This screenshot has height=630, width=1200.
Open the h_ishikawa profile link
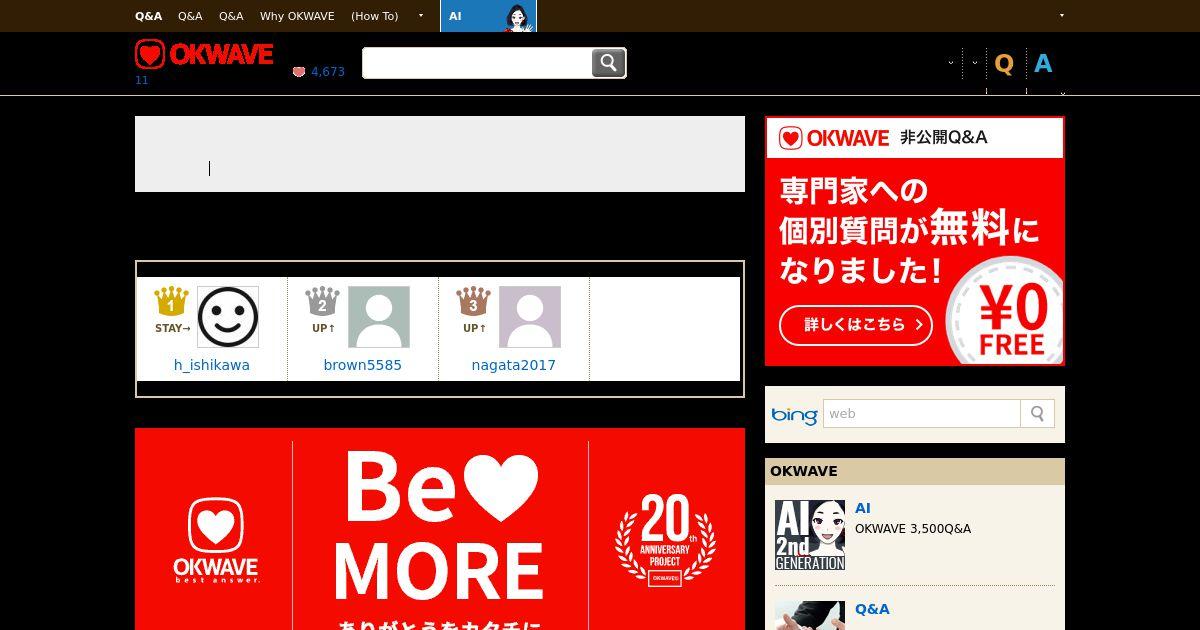[x=212, y=365]
